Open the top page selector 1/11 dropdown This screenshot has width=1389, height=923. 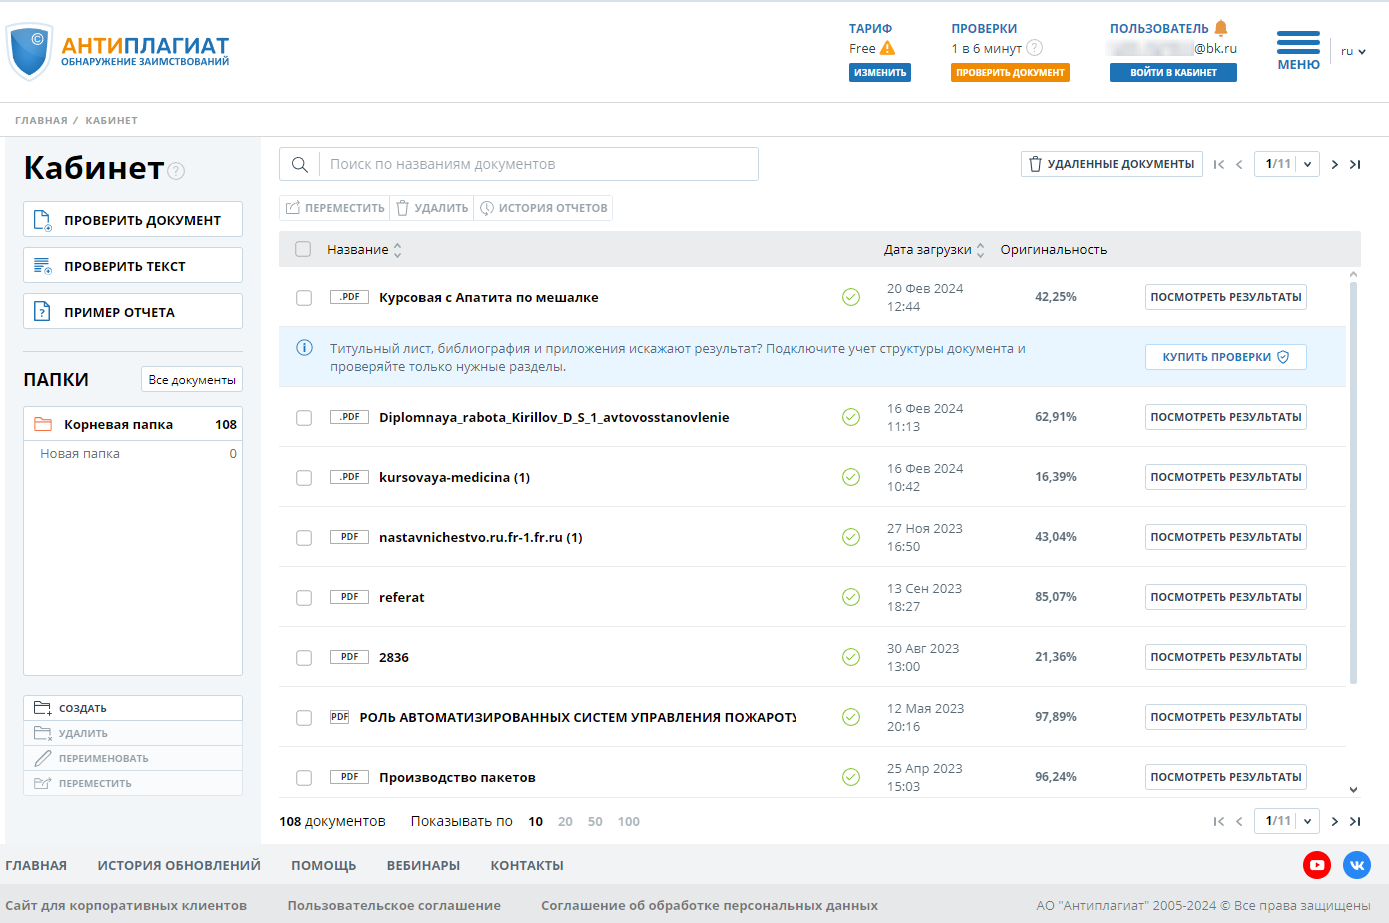[x=1288, y=164]
